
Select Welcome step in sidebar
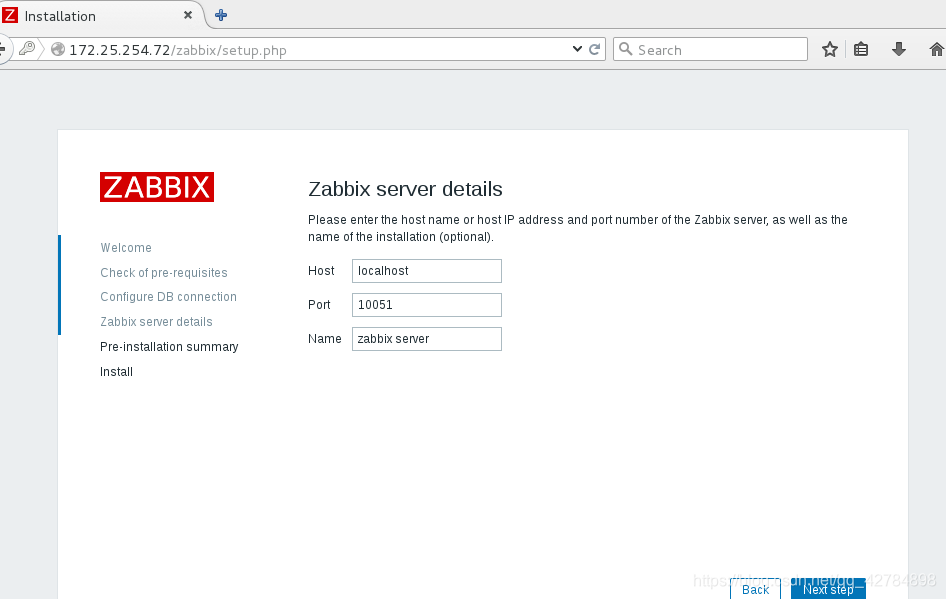click(x=126, y=248)
